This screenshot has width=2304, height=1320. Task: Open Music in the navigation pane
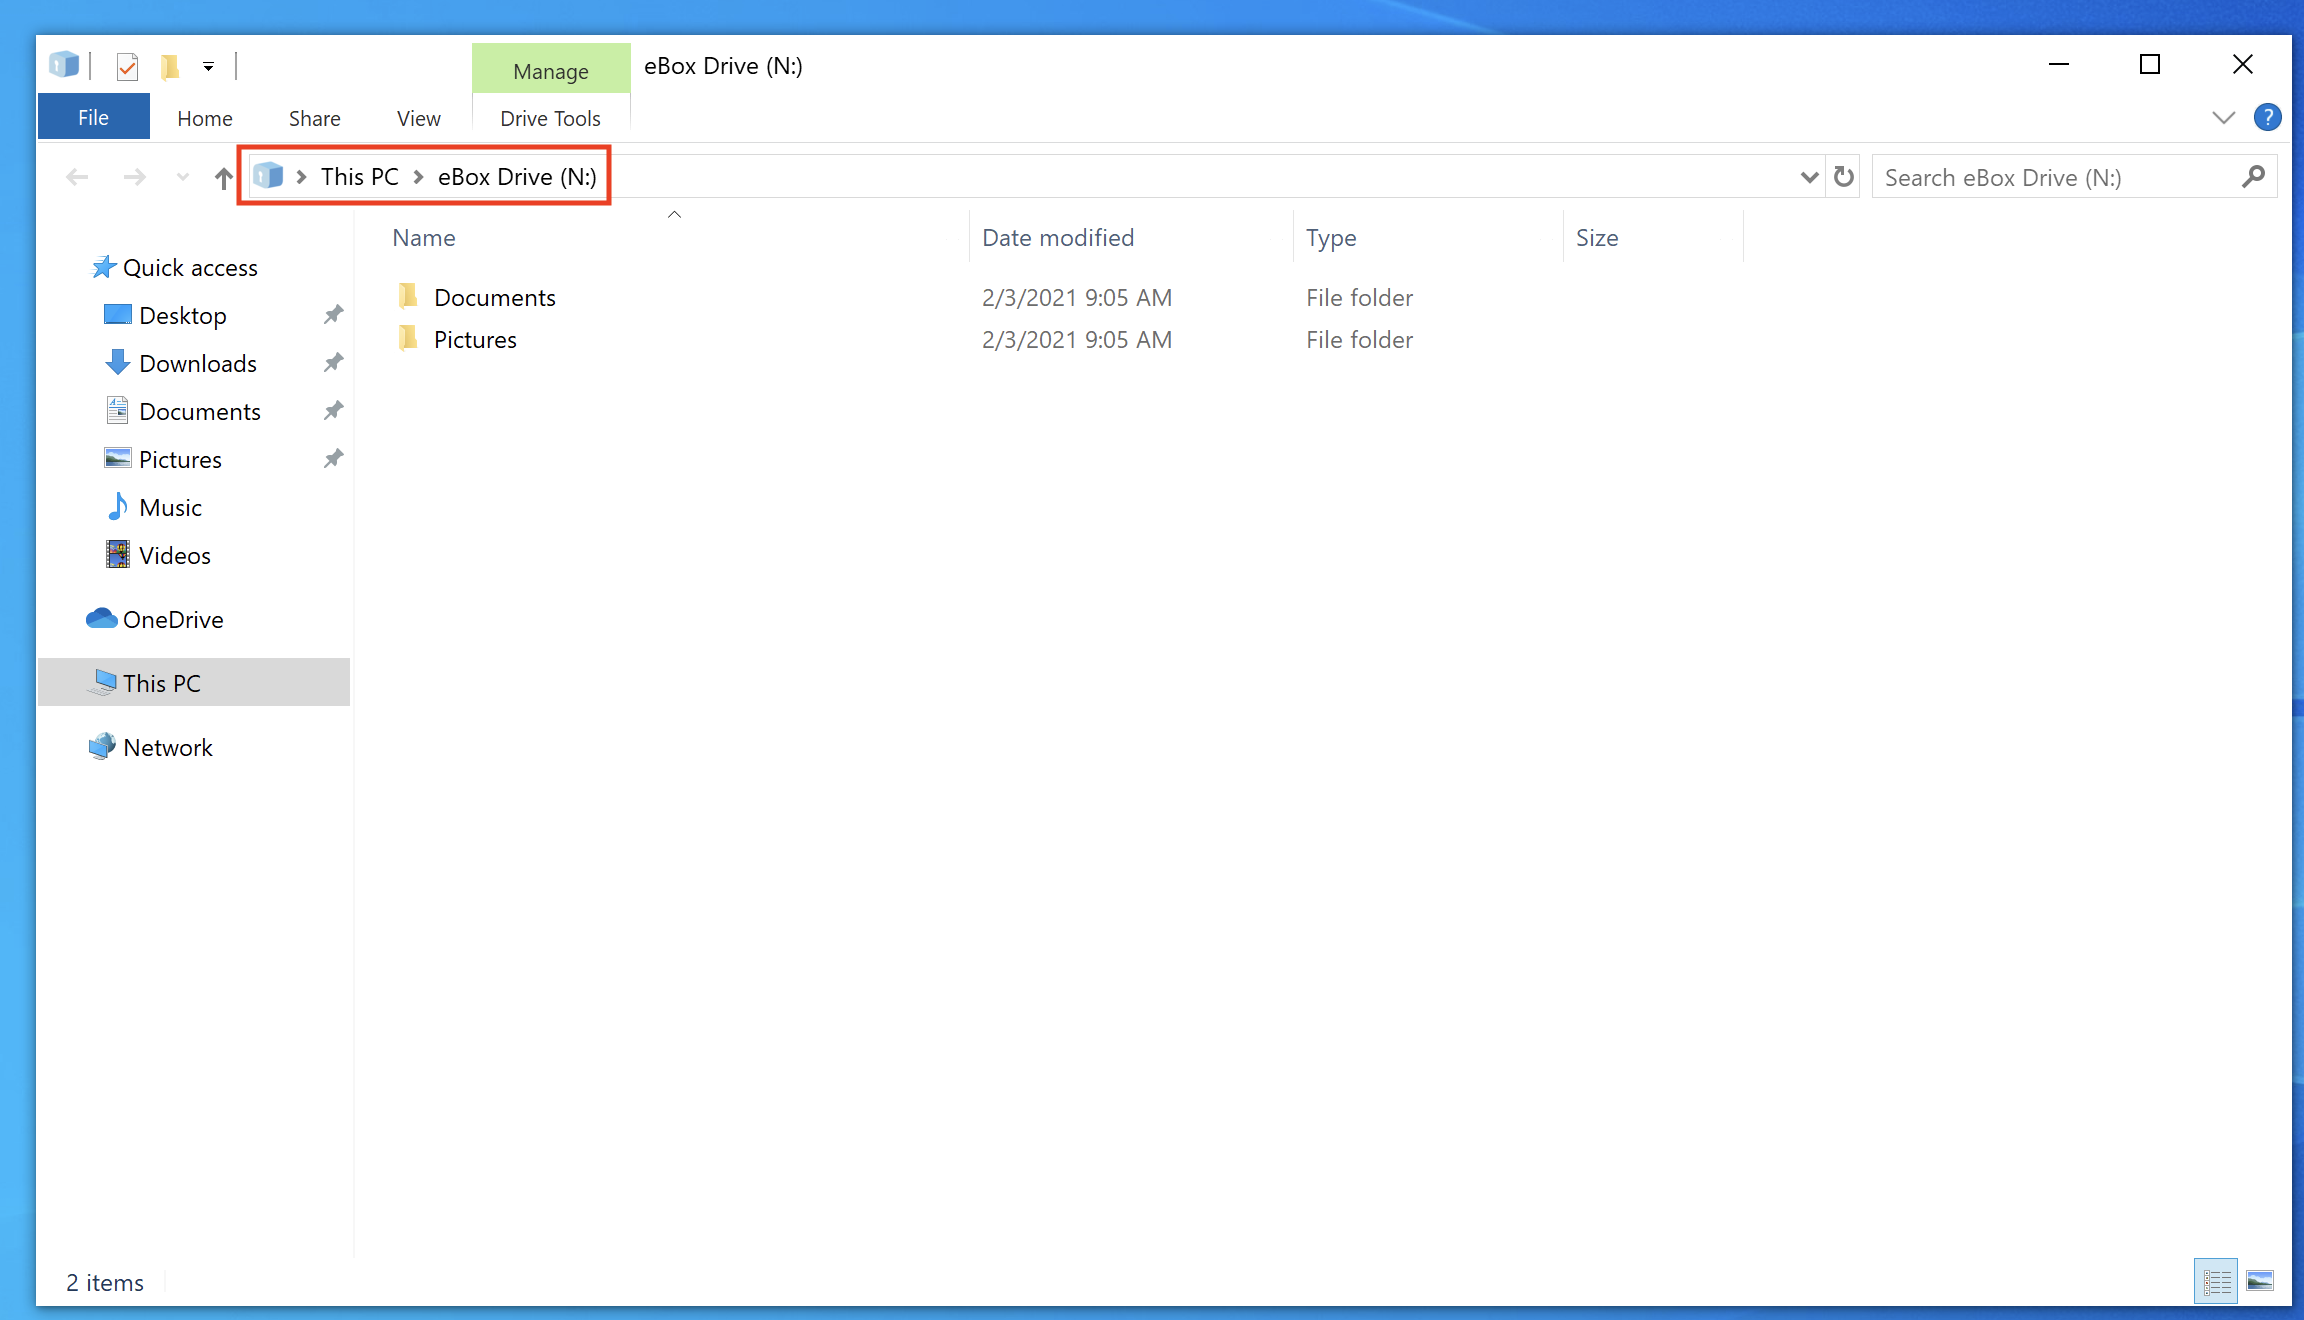click(x=170, y=507)
